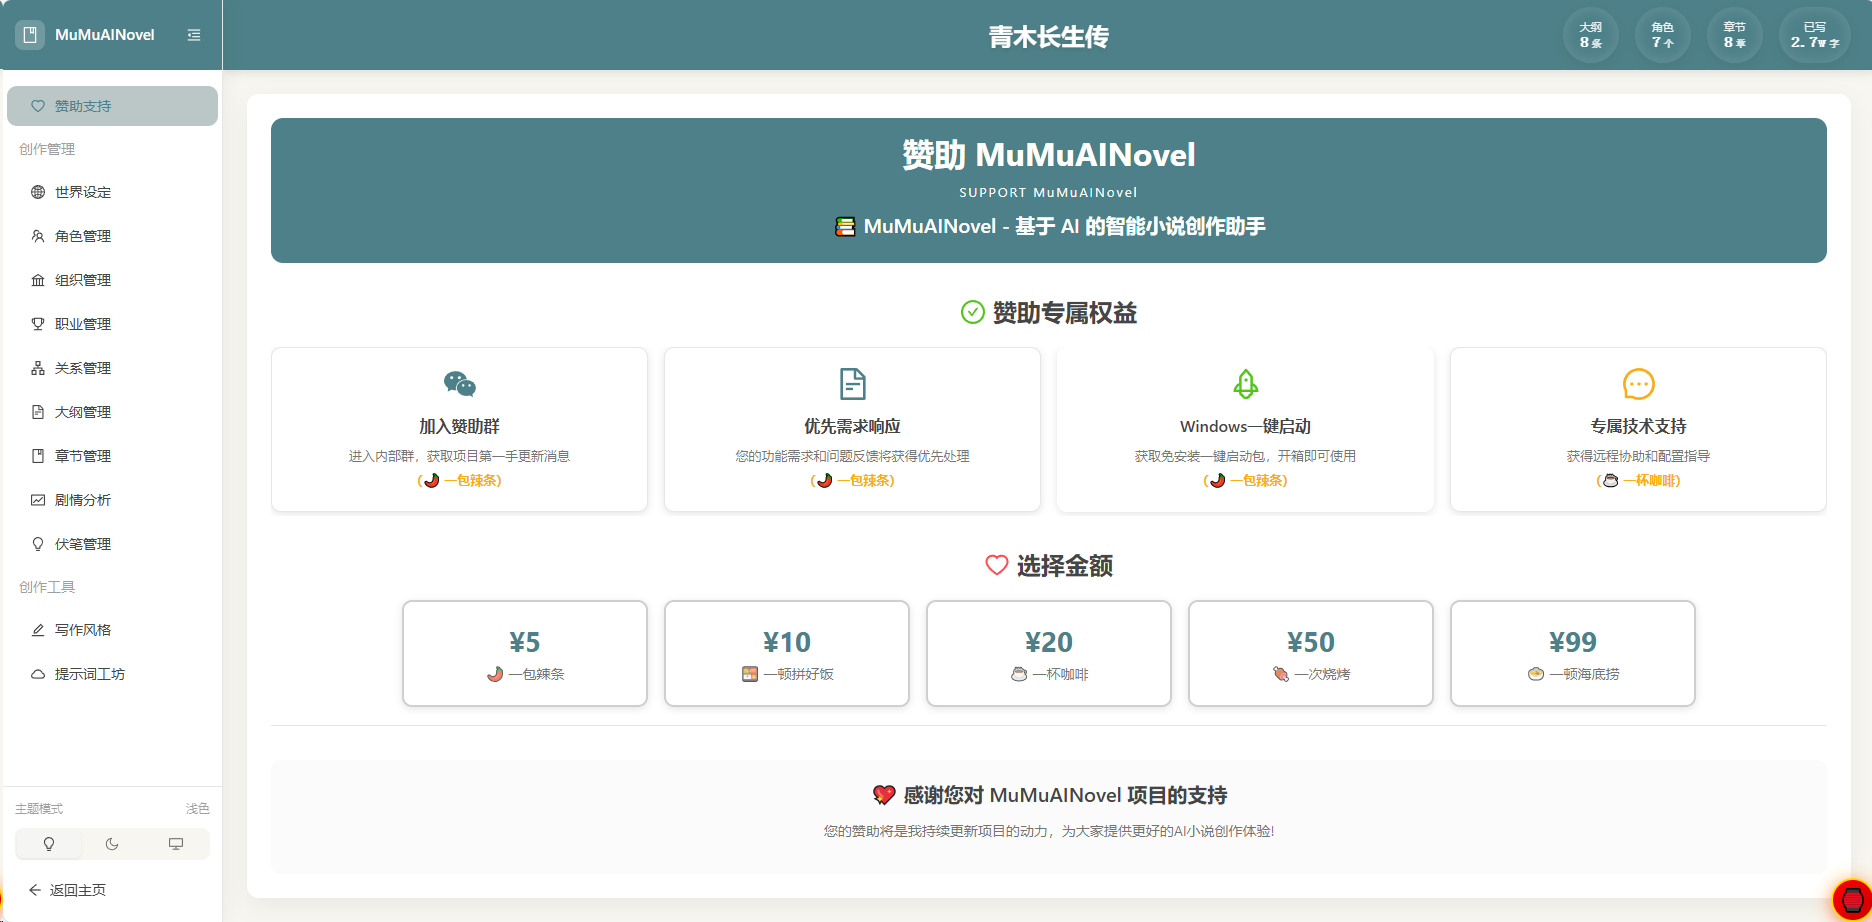
Task: Click the hierarchy icon for 关系管理
Action: coord(38,368)
